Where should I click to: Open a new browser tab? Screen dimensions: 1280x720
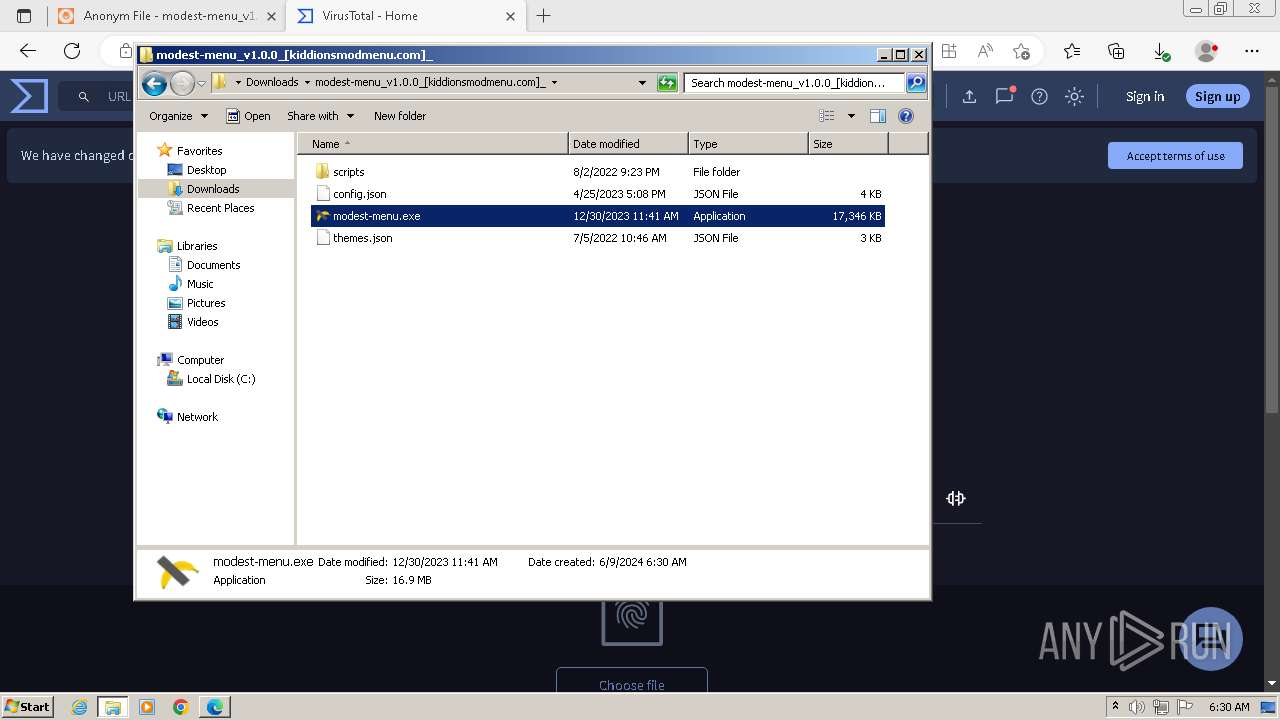pyautogui.click(x=544, y=16)
